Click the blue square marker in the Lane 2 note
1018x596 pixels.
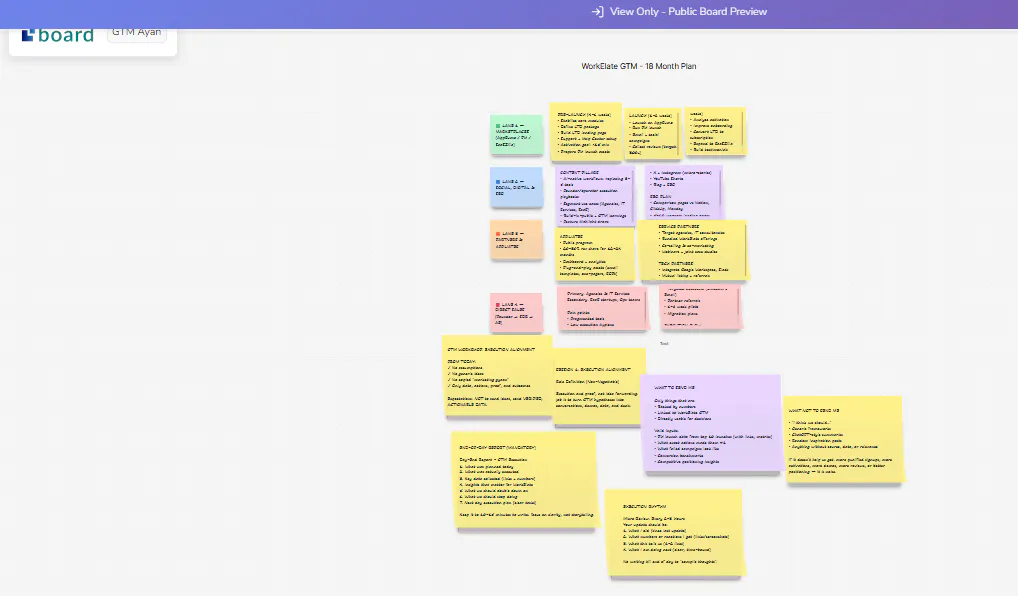click(498, 182)
